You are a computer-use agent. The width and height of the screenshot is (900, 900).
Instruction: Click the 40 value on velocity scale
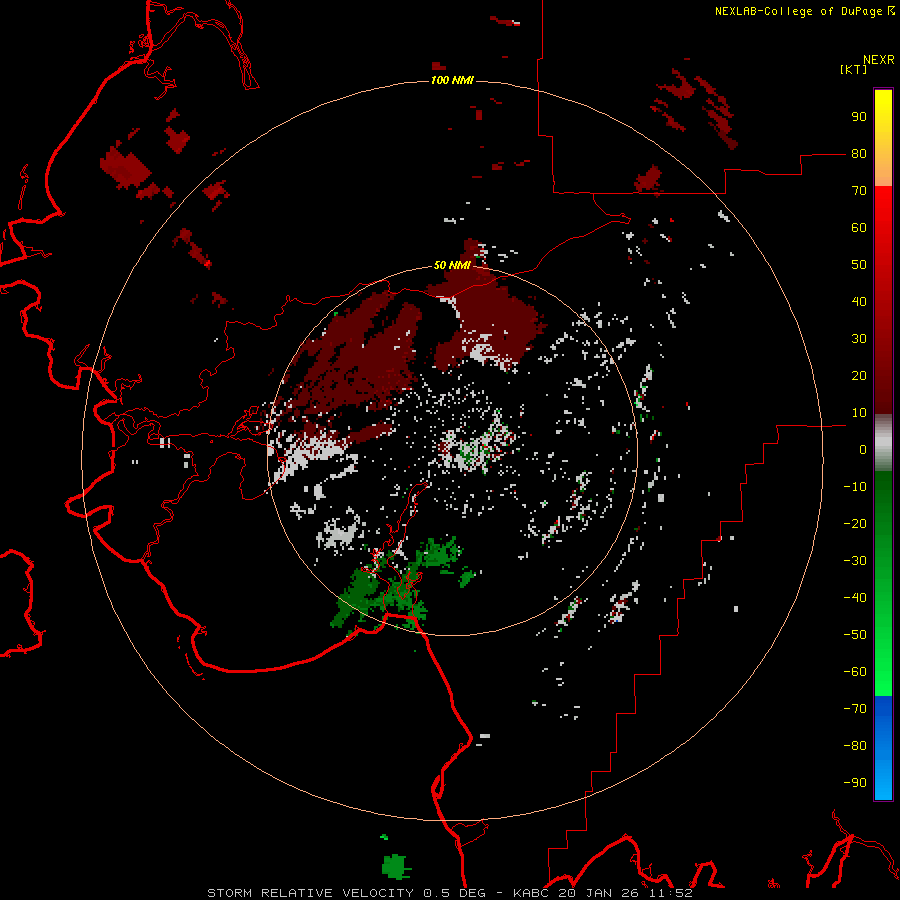[859, 302]
